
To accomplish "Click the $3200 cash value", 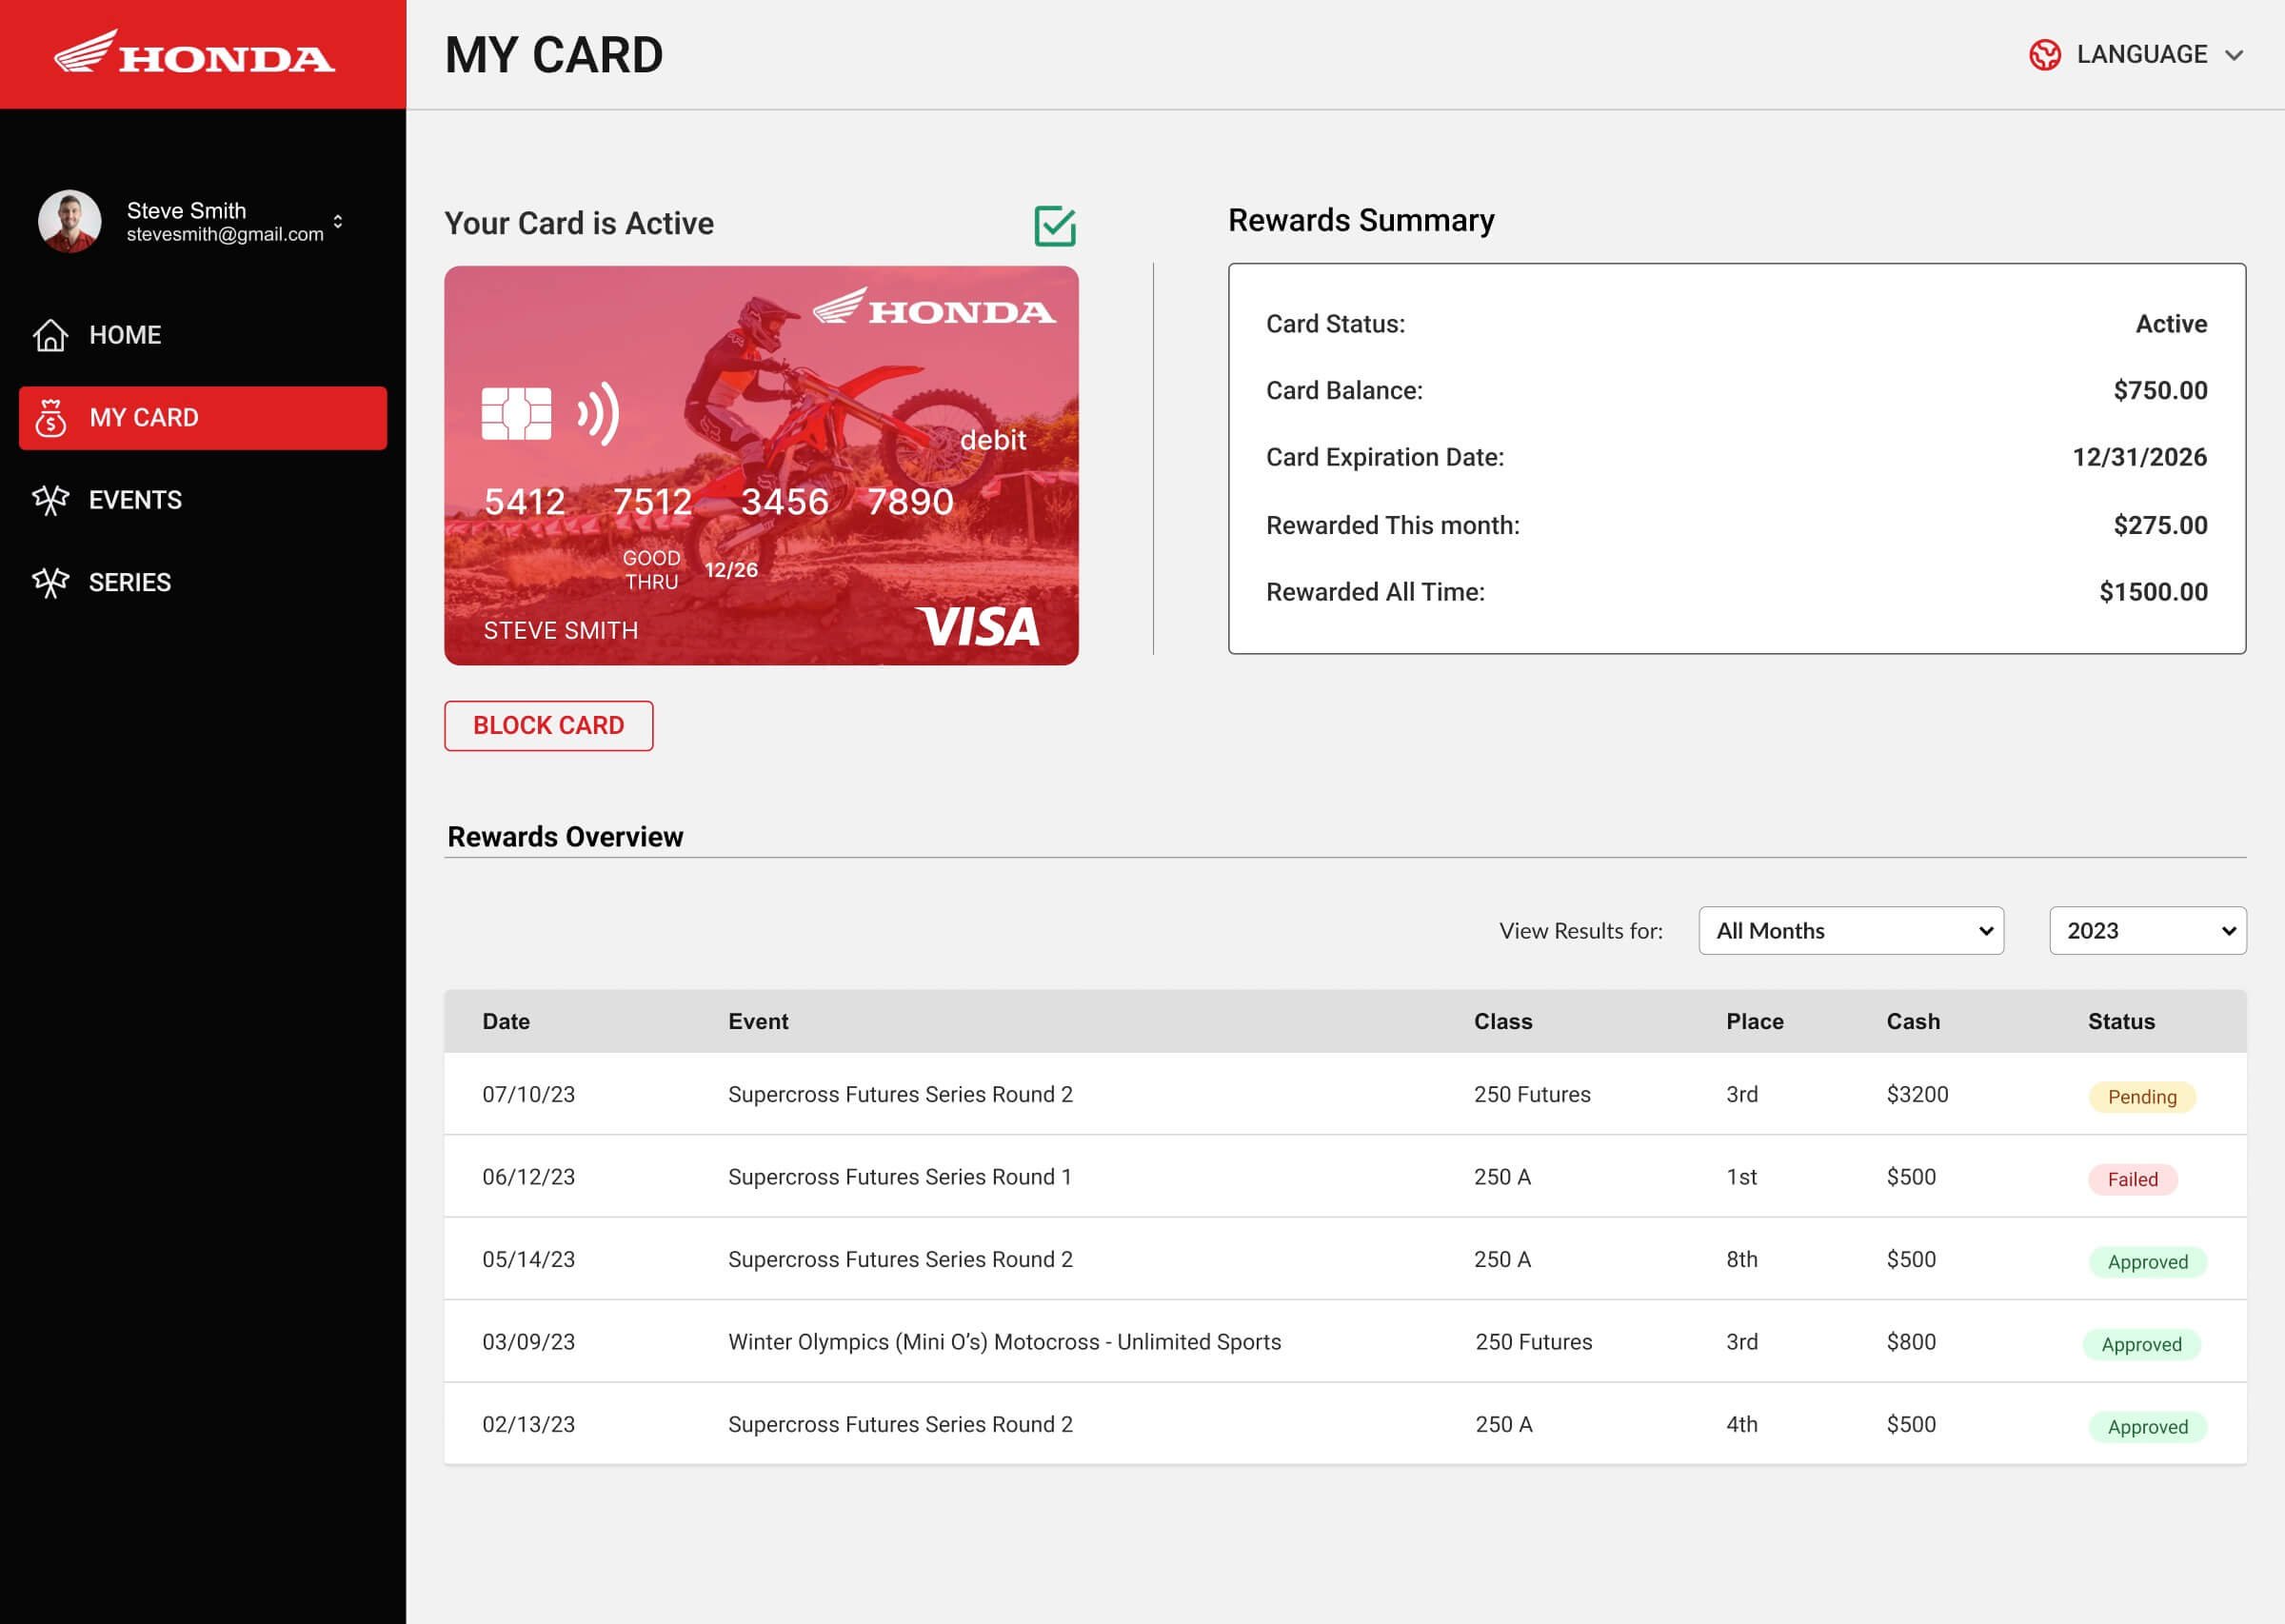I will coord(1918,1094).
